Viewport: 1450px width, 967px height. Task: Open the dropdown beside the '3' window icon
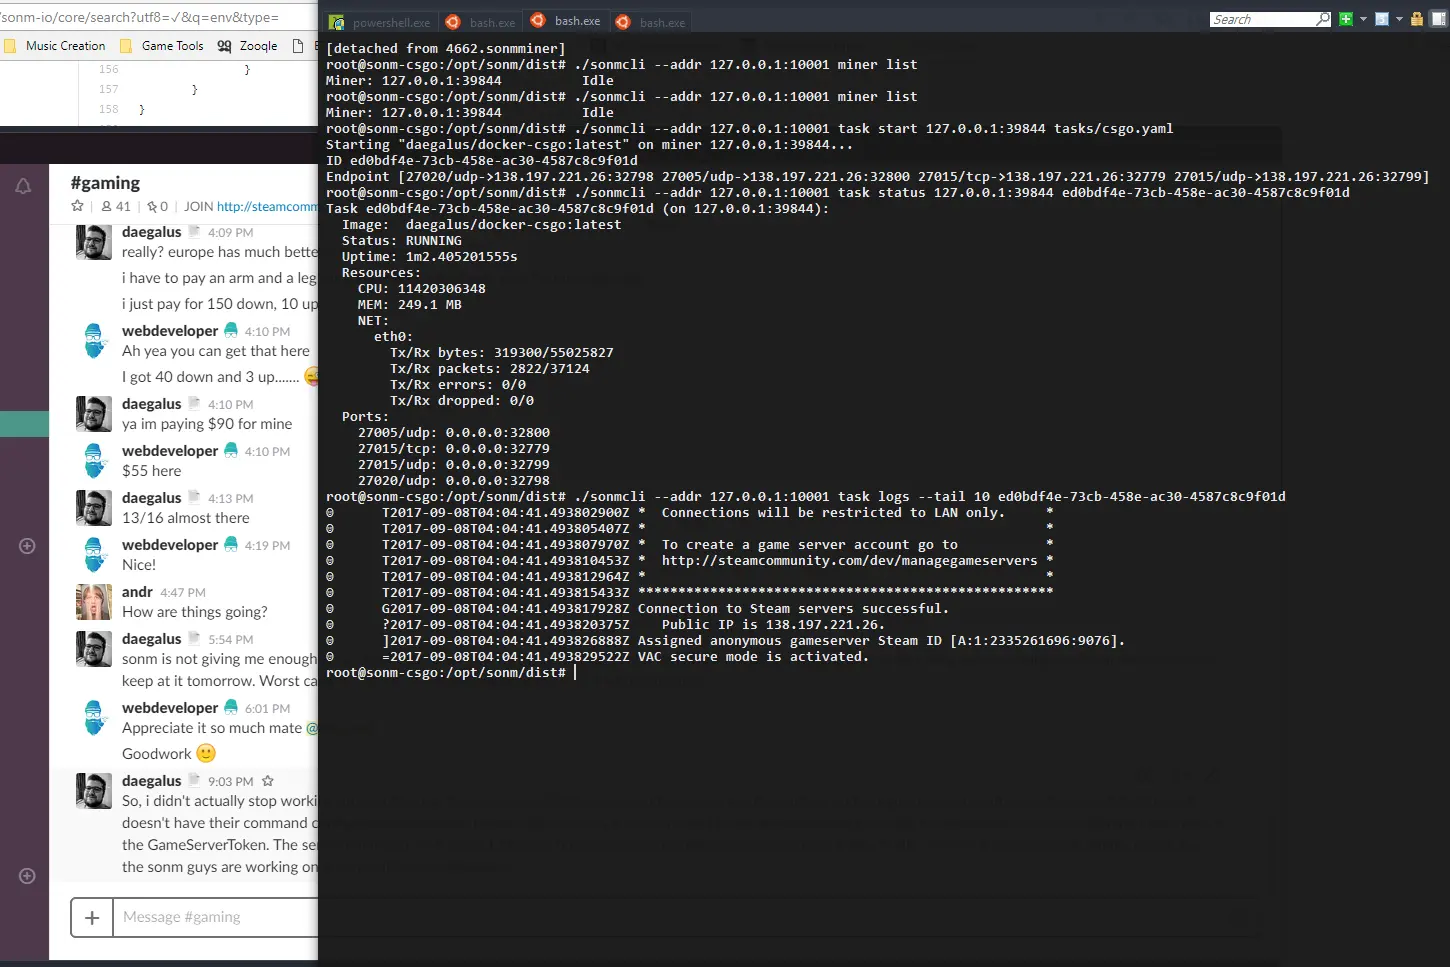(1398, 19)
